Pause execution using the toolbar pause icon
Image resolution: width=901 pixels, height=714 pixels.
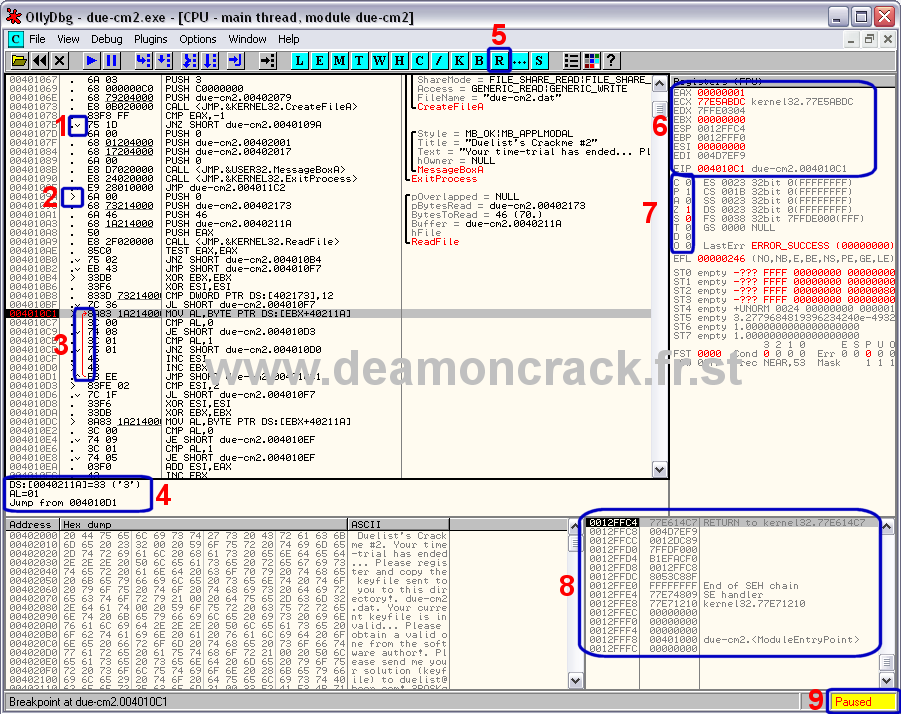111,60
